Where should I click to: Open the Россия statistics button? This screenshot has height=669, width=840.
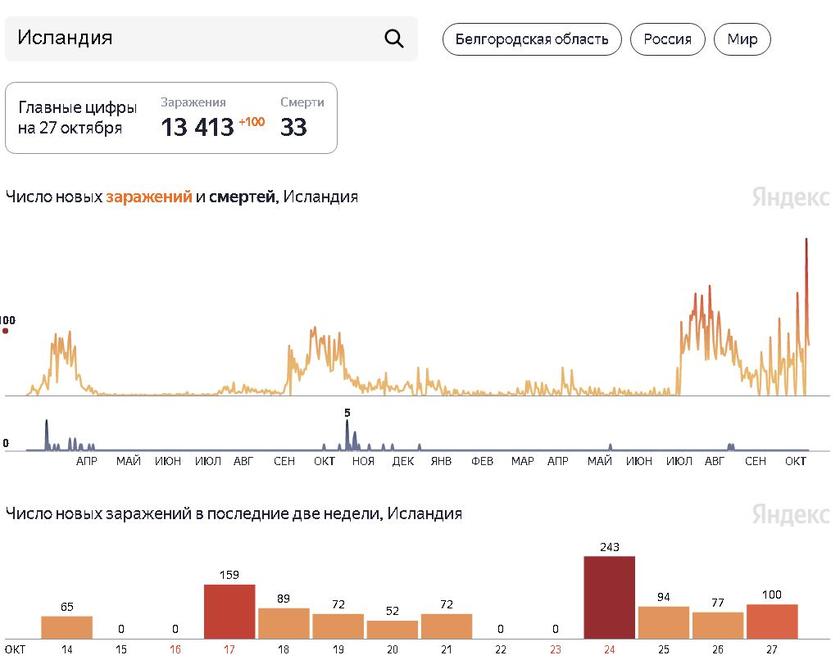click(668, 39)
